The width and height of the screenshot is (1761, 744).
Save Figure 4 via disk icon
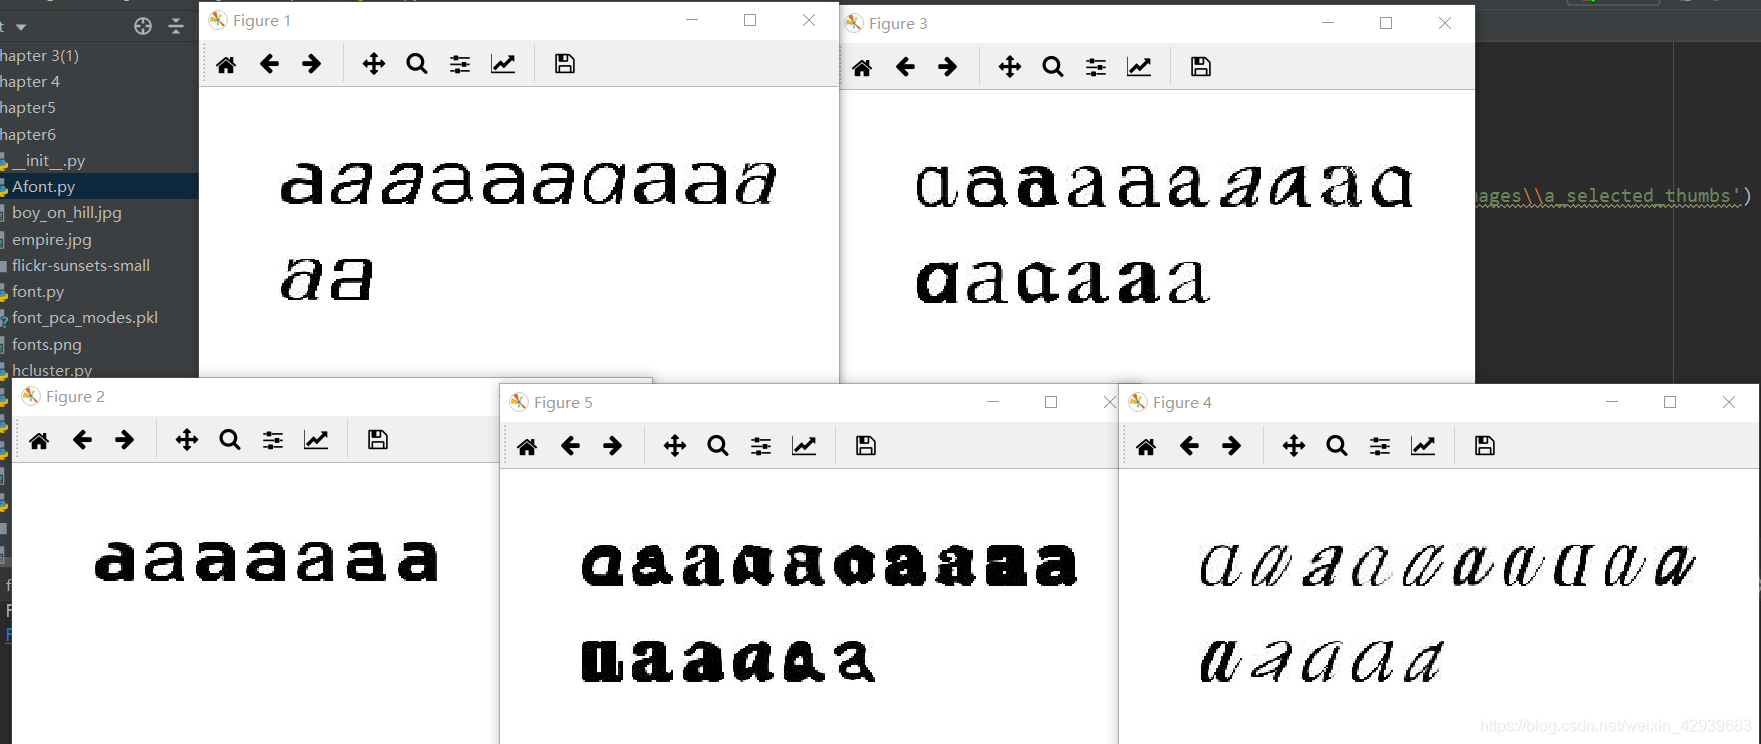(x=1485, y=446)
